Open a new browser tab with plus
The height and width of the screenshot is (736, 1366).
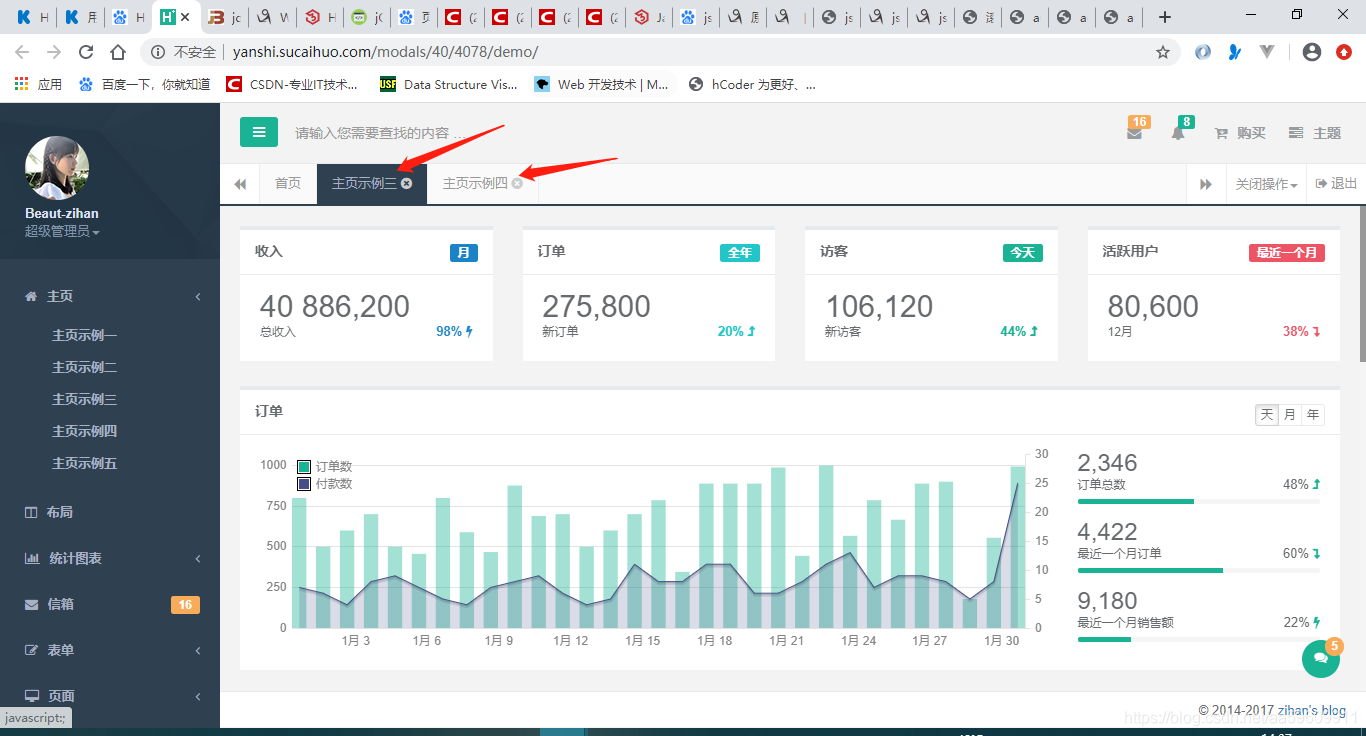click(x=1165, y=17)
